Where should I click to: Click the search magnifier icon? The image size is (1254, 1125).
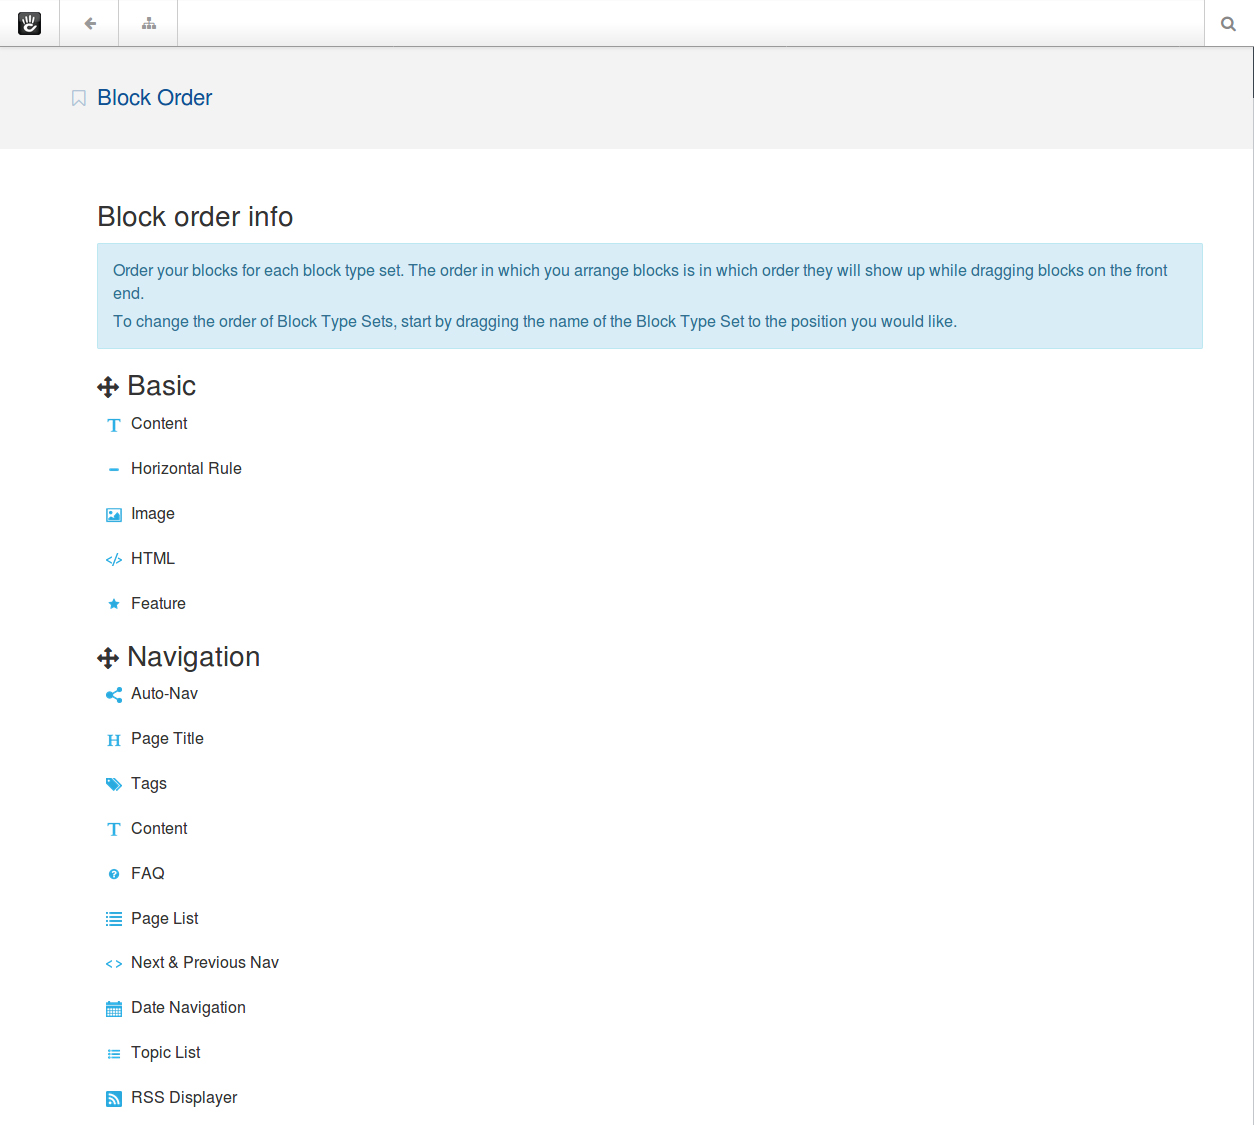tap(1228, 23)
